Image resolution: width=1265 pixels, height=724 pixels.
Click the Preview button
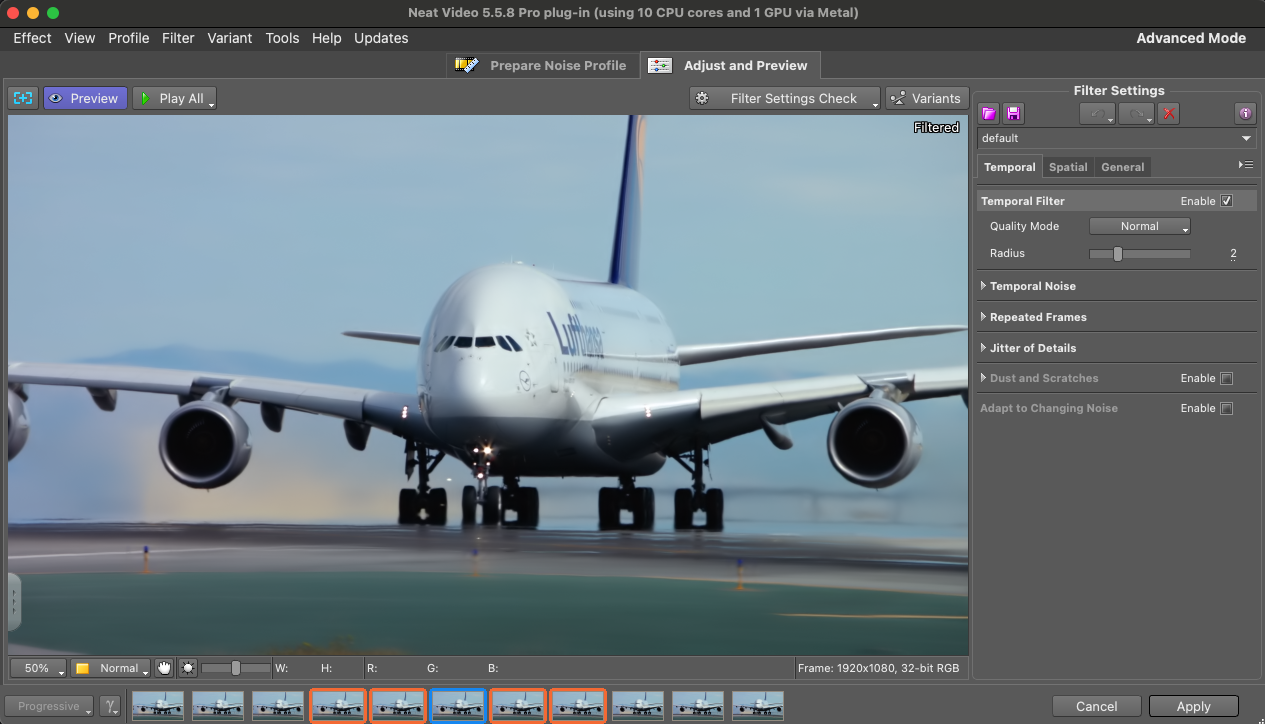[x=85, y=97]
